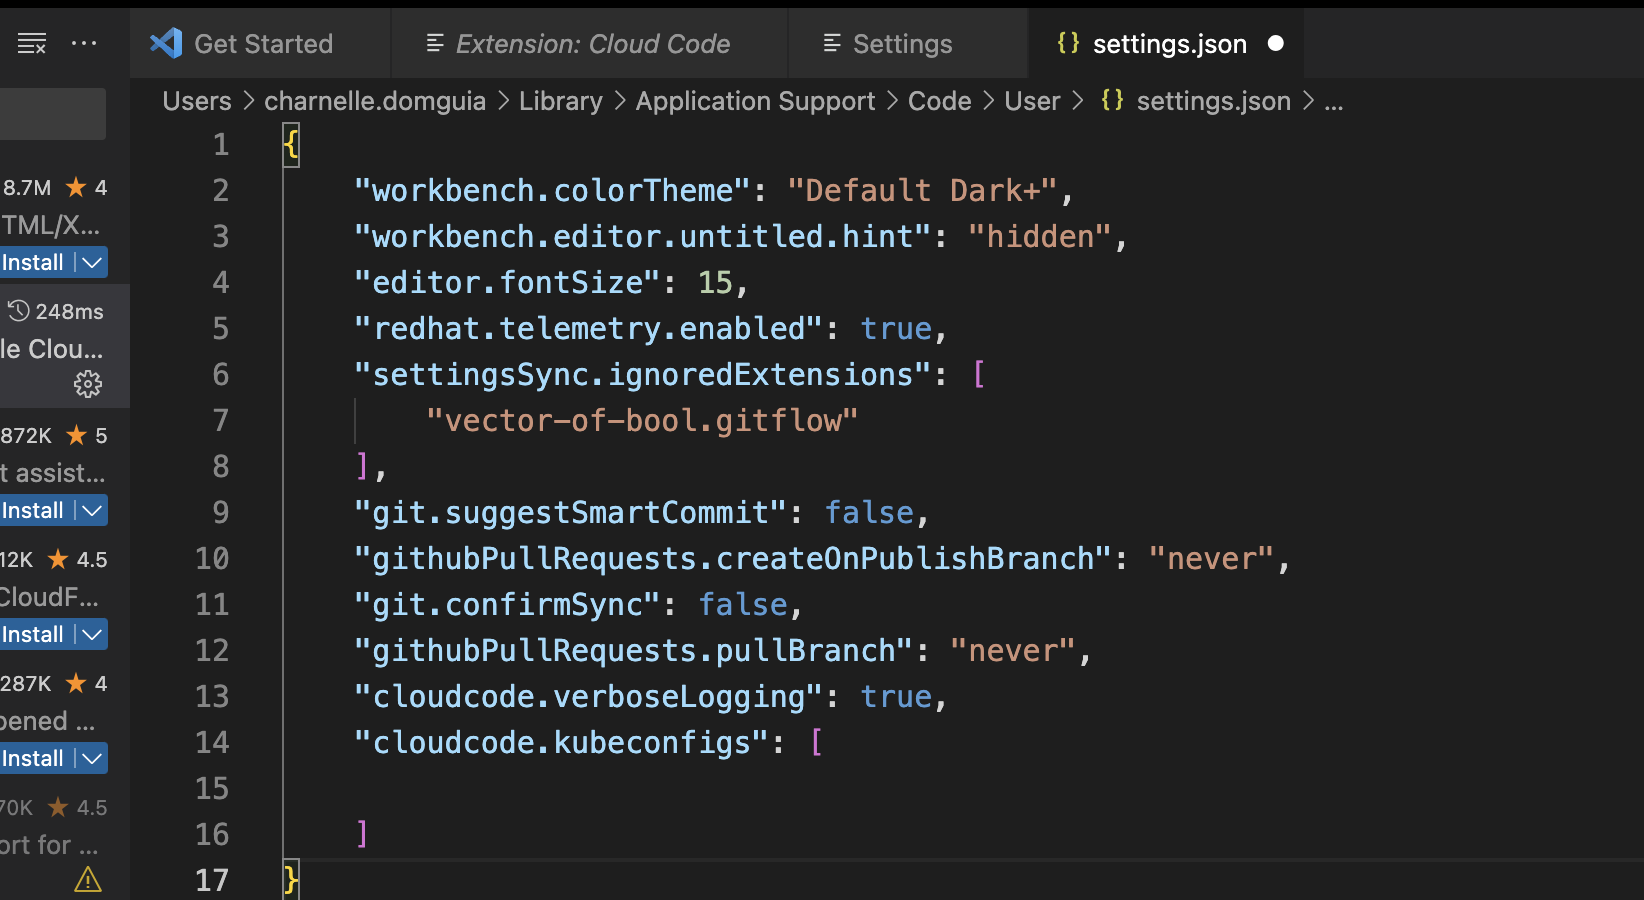Screen dimensions: 1644x900
Task: Open the Views and More Actions menu
Action: 84,43
